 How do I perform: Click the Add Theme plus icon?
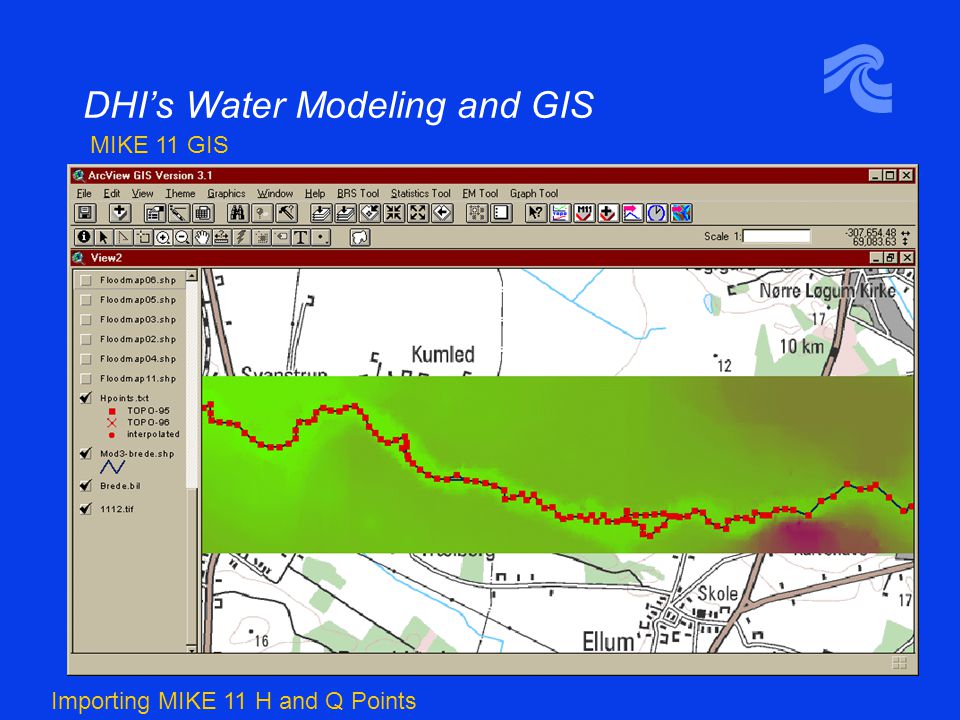(x=120, y=213)
